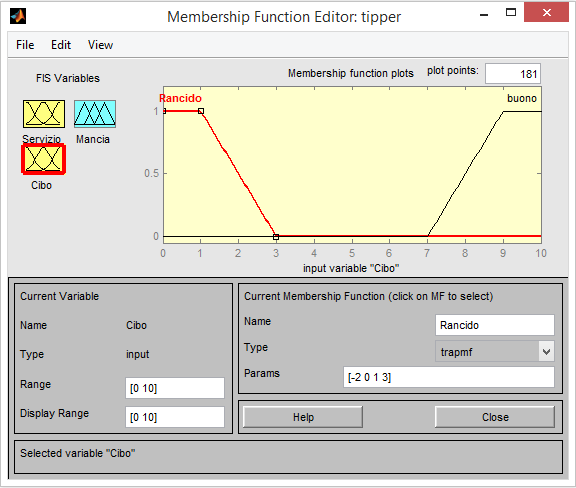Screen dimensions: 576x488
Task: Click the Rancido control point at x=3
Action: pyautogui.click(x=276, y=237)
